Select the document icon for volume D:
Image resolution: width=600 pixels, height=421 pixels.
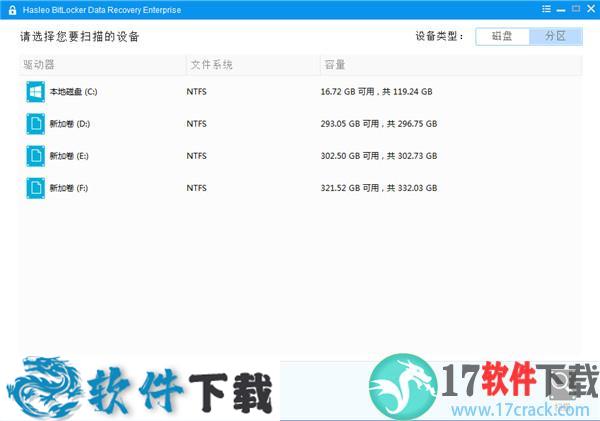tap(36, 124)
